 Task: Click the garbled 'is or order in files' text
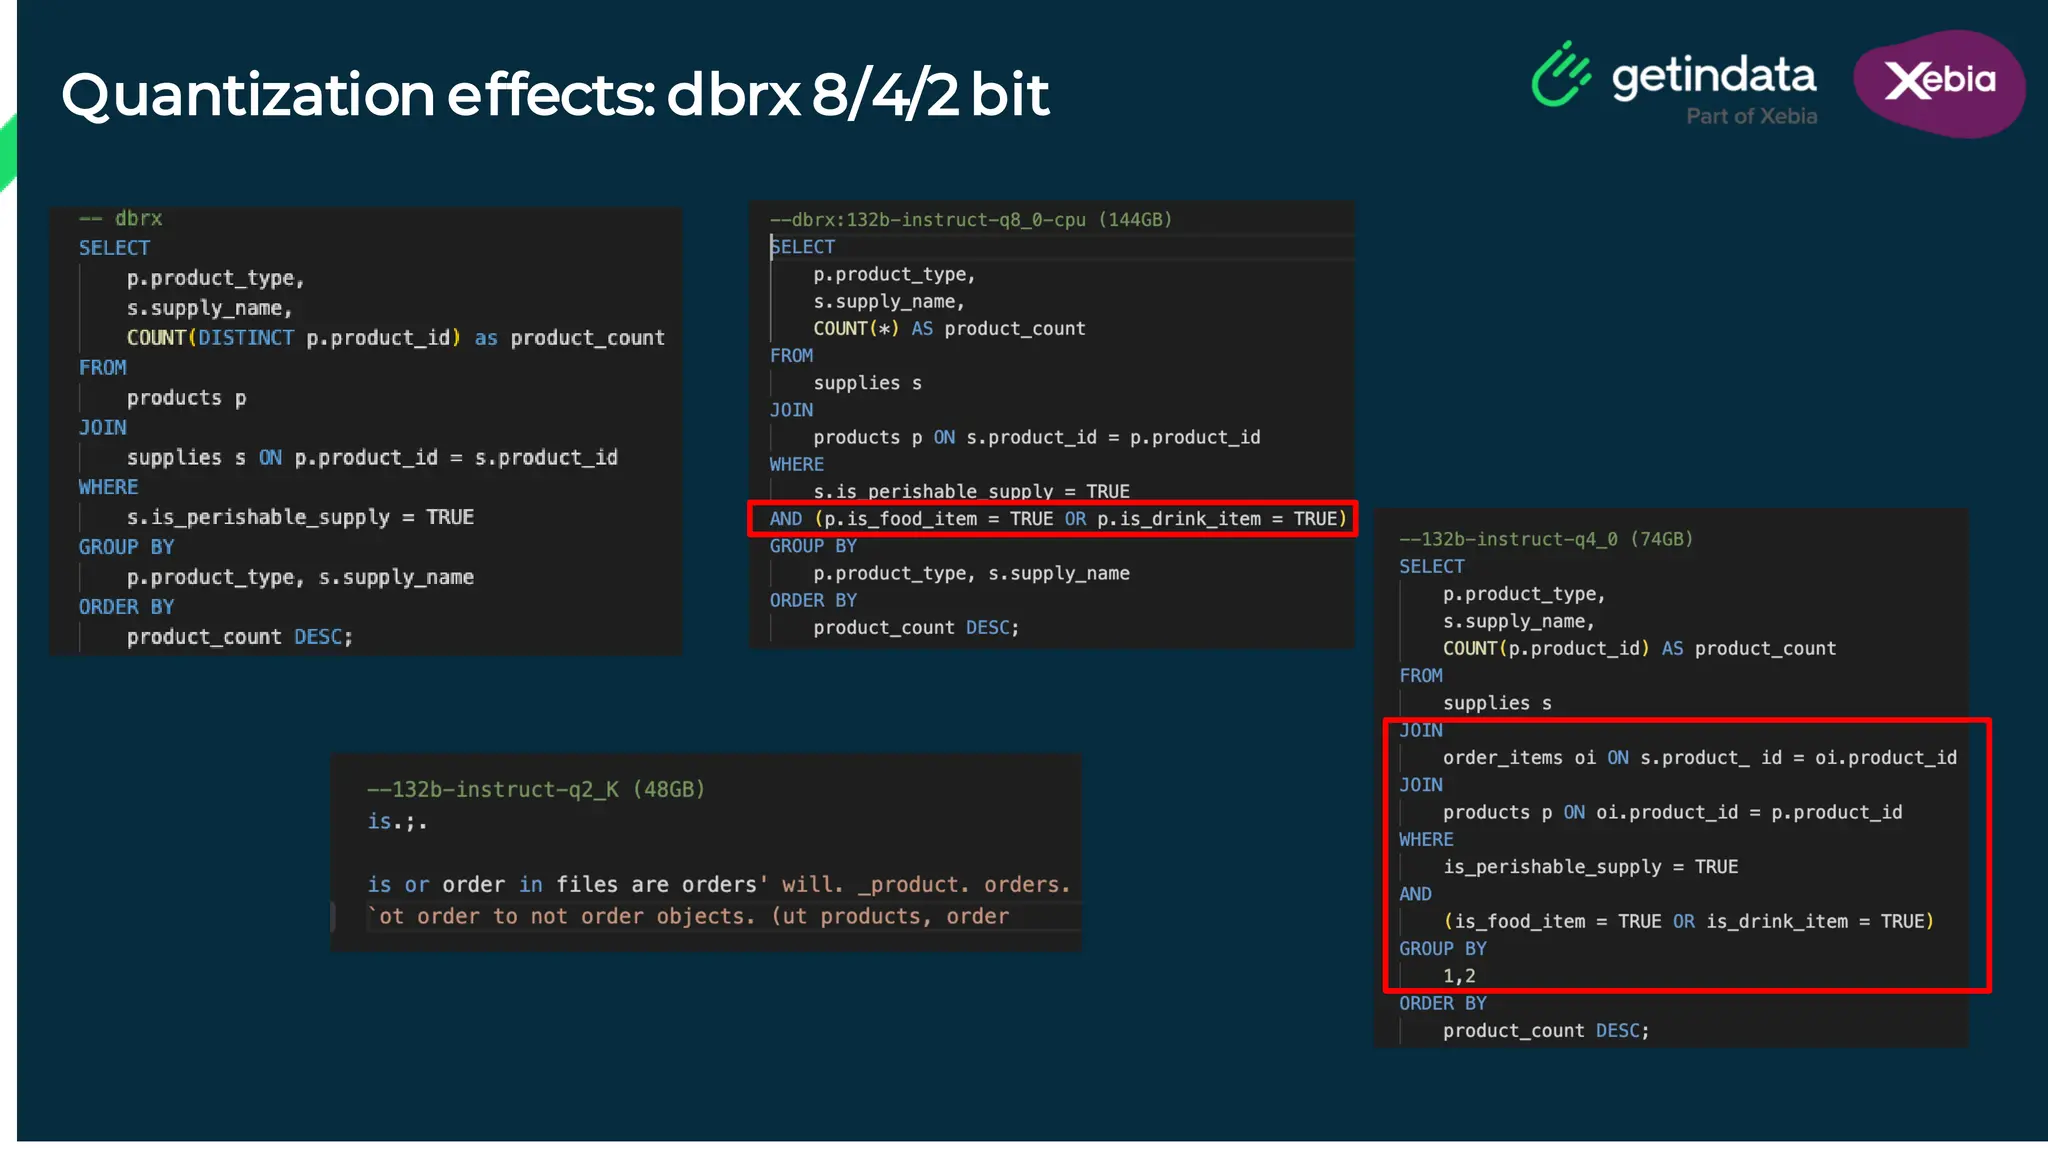[x=717, y=885]
